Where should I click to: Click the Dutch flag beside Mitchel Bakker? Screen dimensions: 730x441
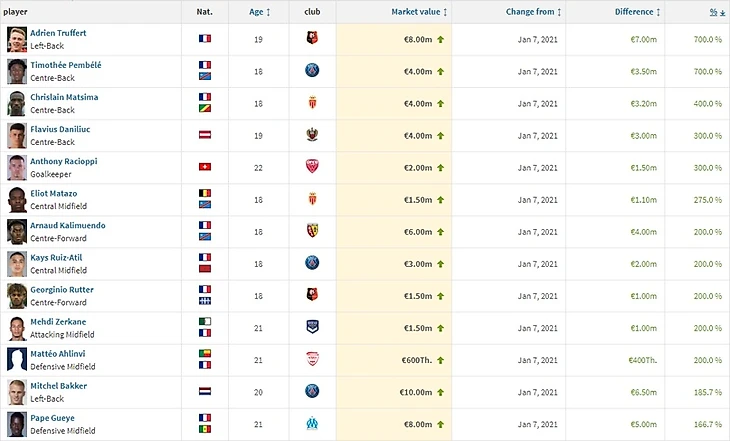point(205,391)
